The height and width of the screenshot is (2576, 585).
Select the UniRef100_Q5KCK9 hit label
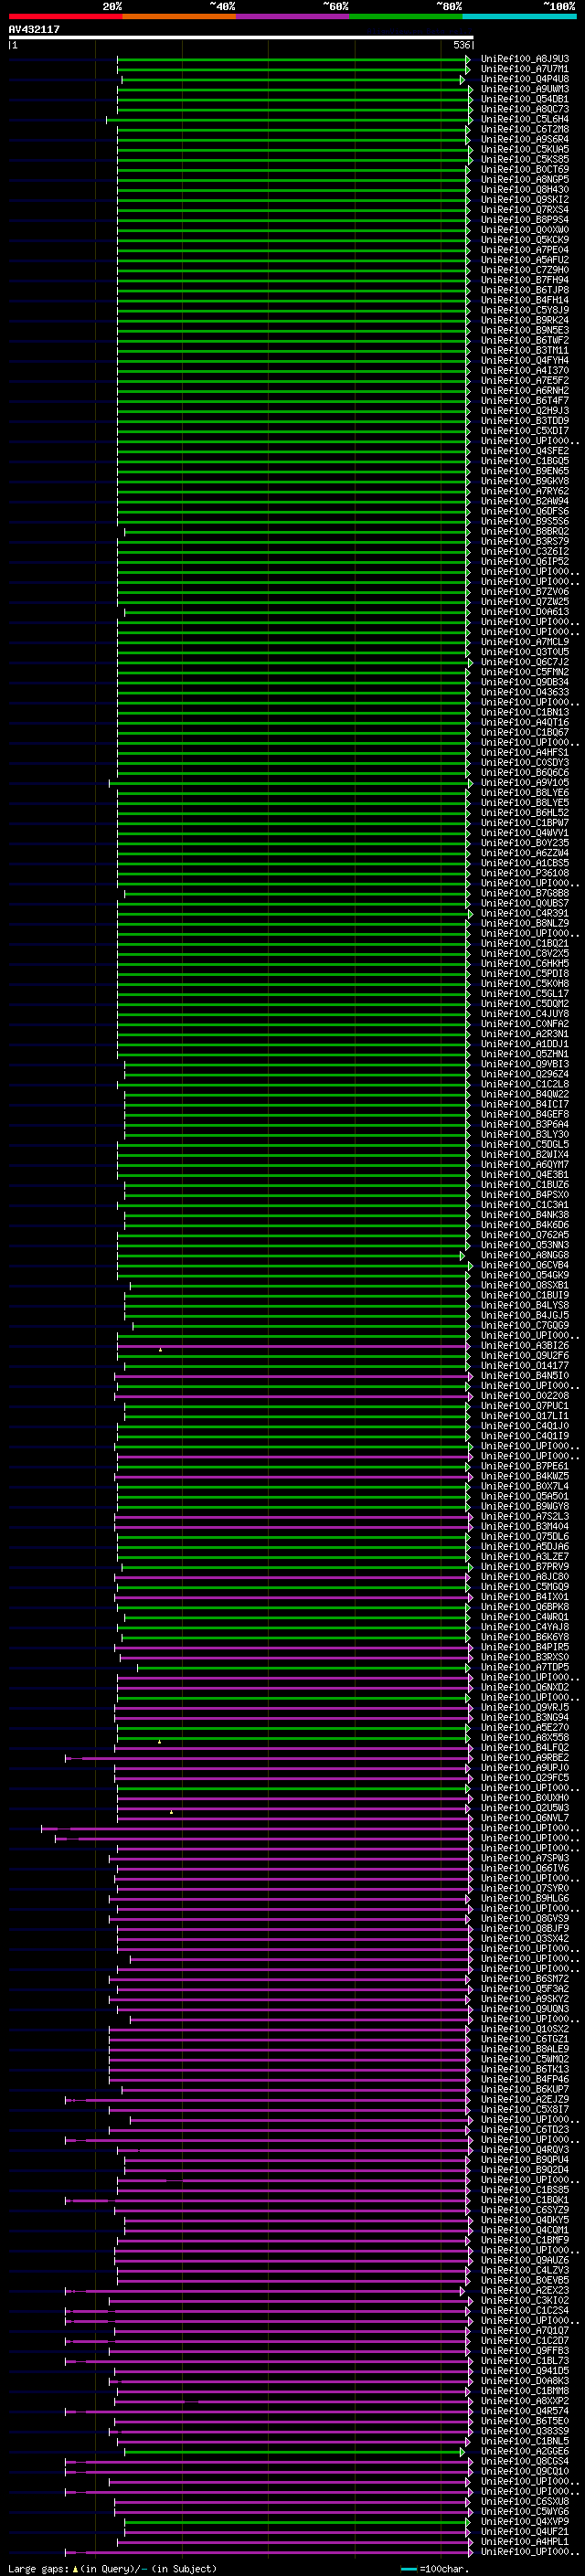click(x=525, y=239)
